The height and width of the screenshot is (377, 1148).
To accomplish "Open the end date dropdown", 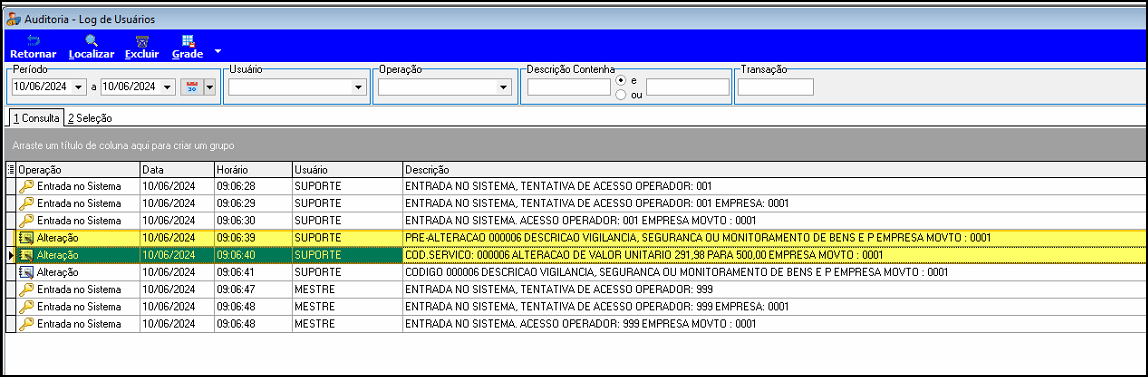I will 168,87.
